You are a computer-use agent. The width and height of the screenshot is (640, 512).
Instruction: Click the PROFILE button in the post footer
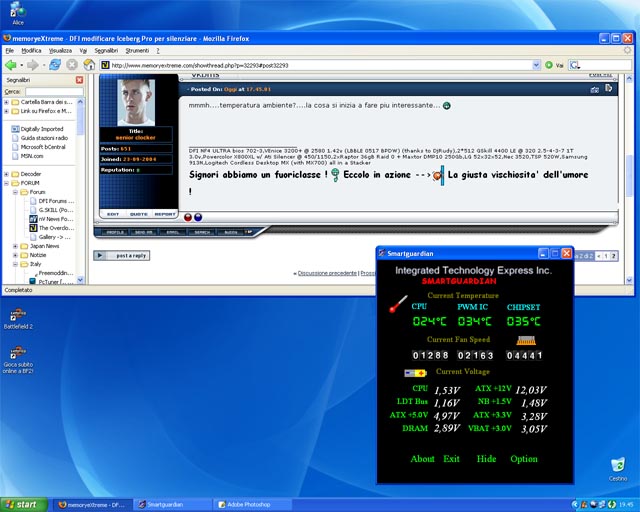tap(115, 232)
